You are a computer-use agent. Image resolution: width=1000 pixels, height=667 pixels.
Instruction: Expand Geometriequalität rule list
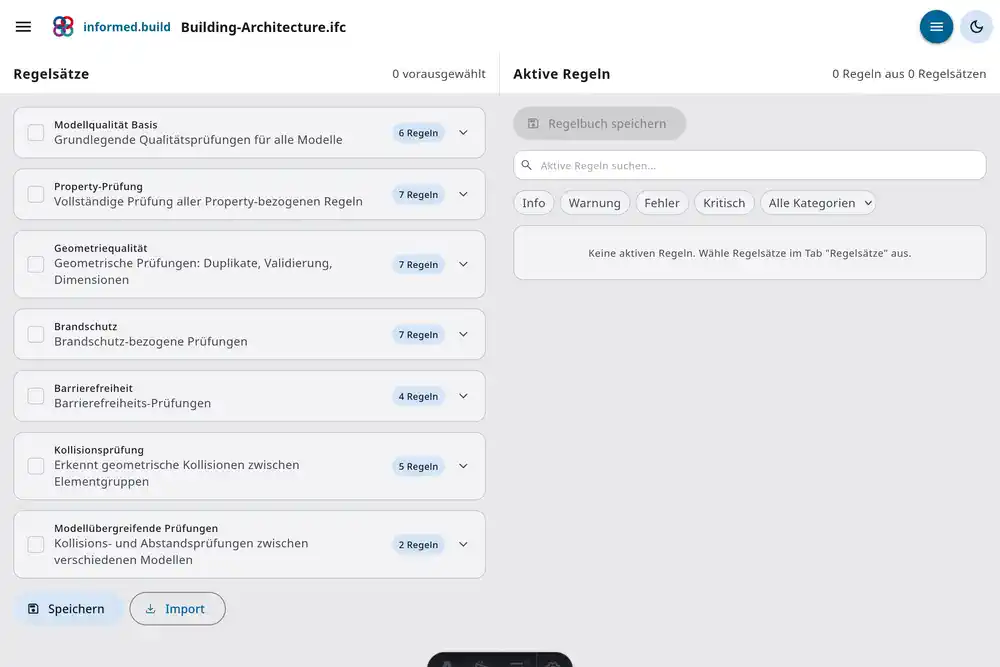coord(464,264)
